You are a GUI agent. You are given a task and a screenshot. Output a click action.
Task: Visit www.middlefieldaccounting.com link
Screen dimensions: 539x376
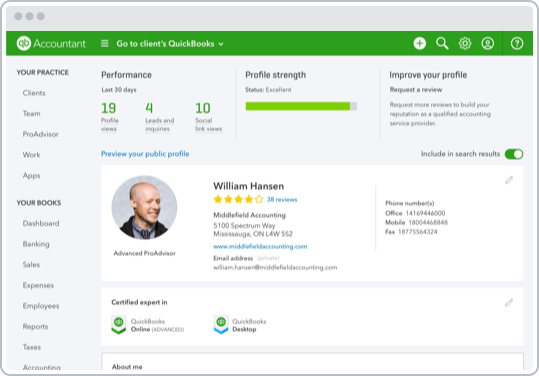point(260,246)
